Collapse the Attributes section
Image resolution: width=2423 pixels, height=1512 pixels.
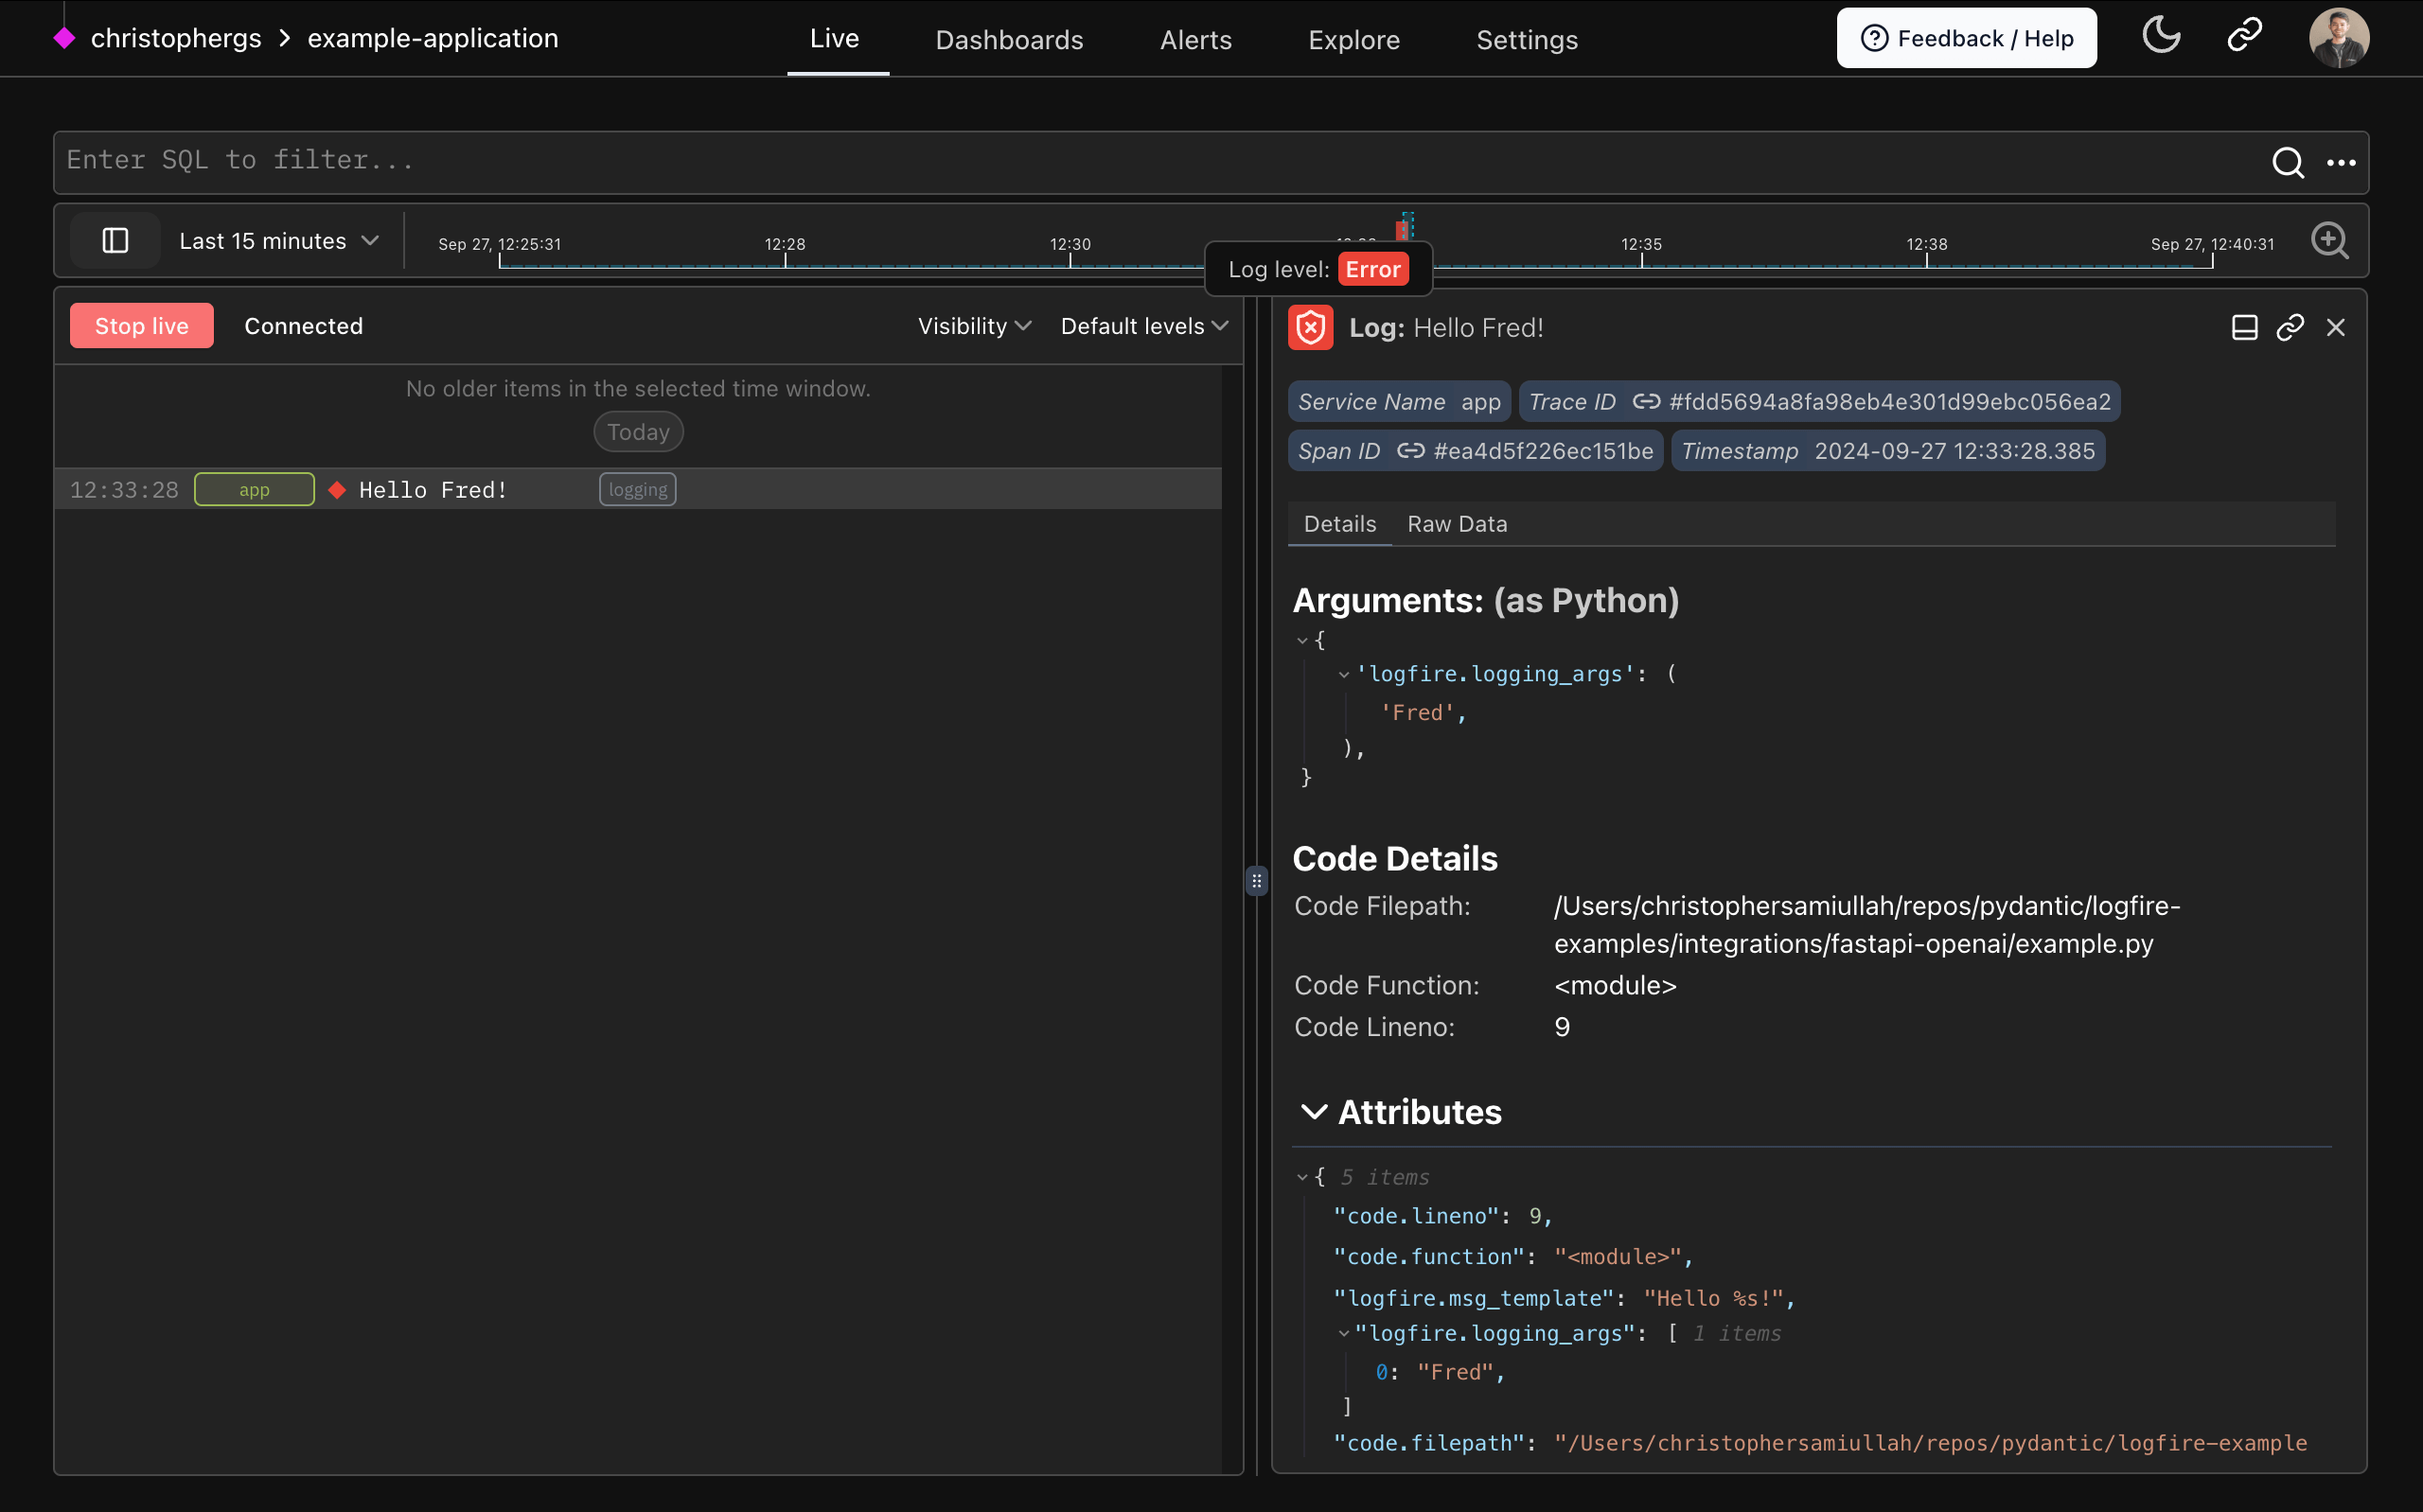click(1313, 1111)
